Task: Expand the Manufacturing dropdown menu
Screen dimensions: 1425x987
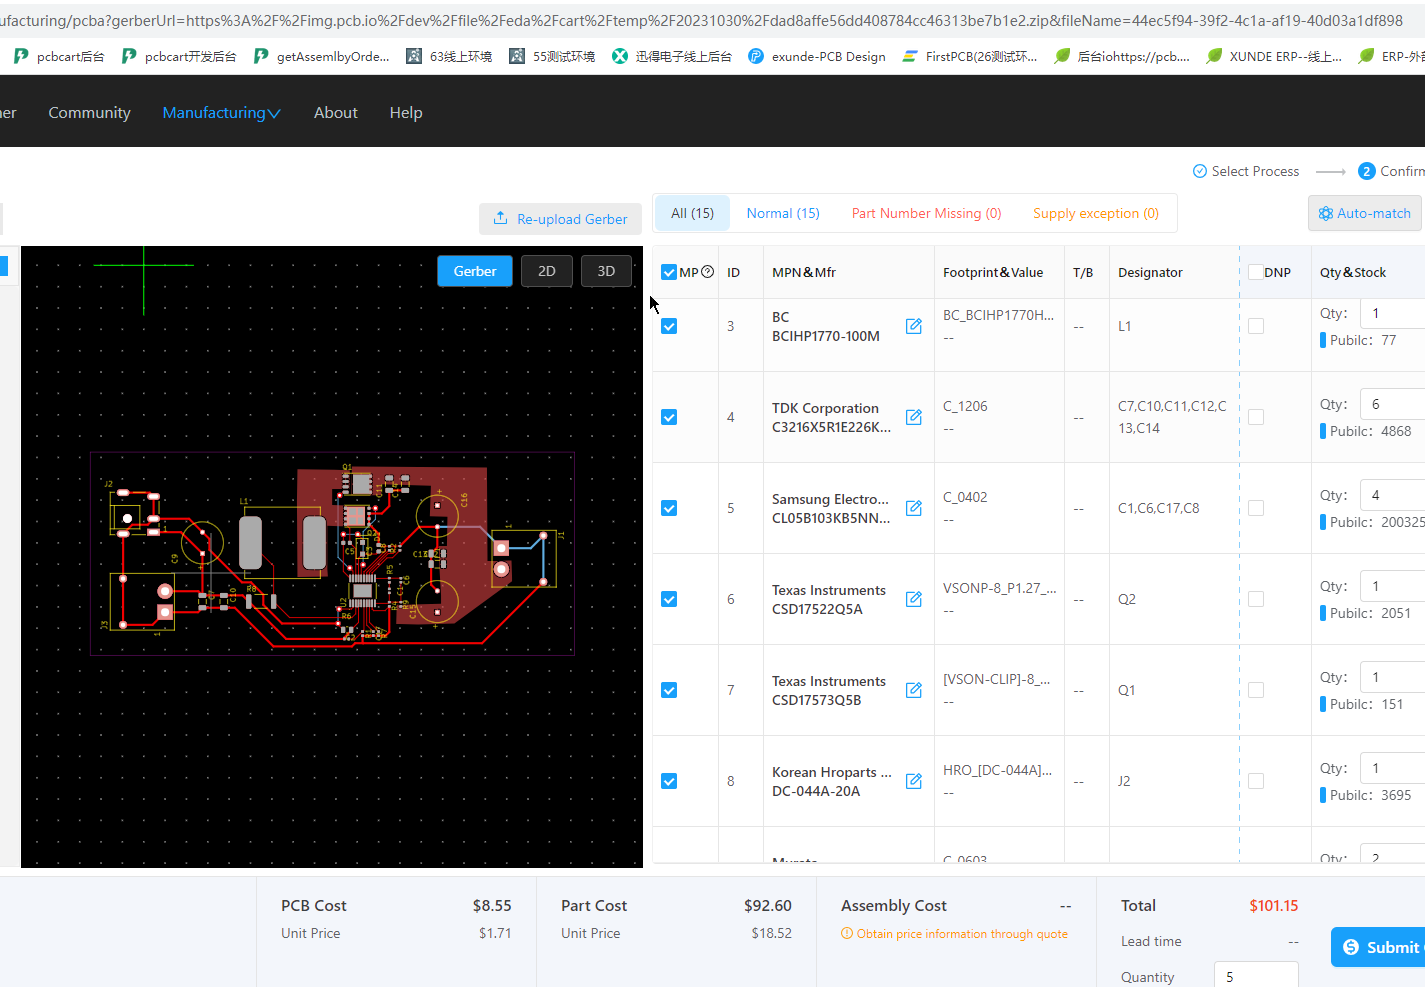Action: 221,113
